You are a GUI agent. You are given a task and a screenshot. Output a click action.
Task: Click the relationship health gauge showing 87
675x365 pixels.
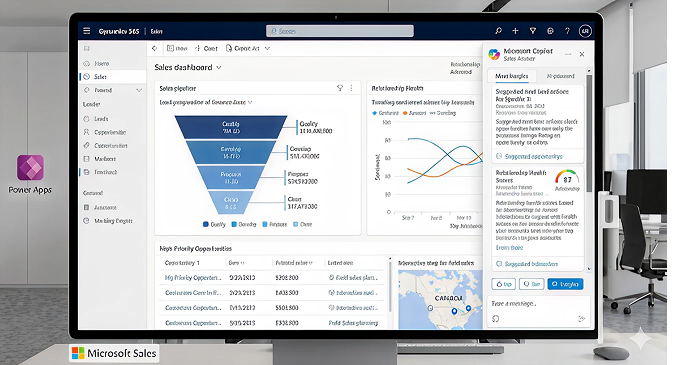(x=567, y=178)
